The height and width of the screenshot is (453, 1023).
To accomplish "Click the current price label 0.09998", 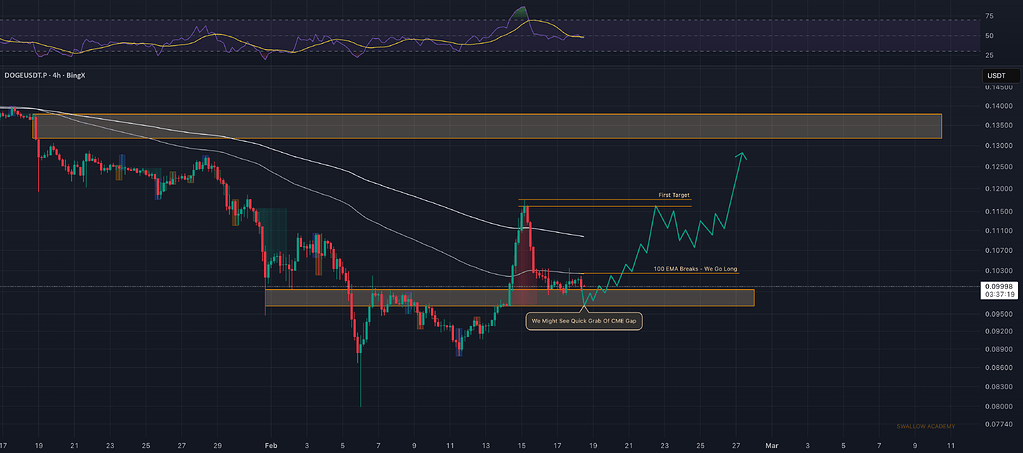I will tap(999, 285).
